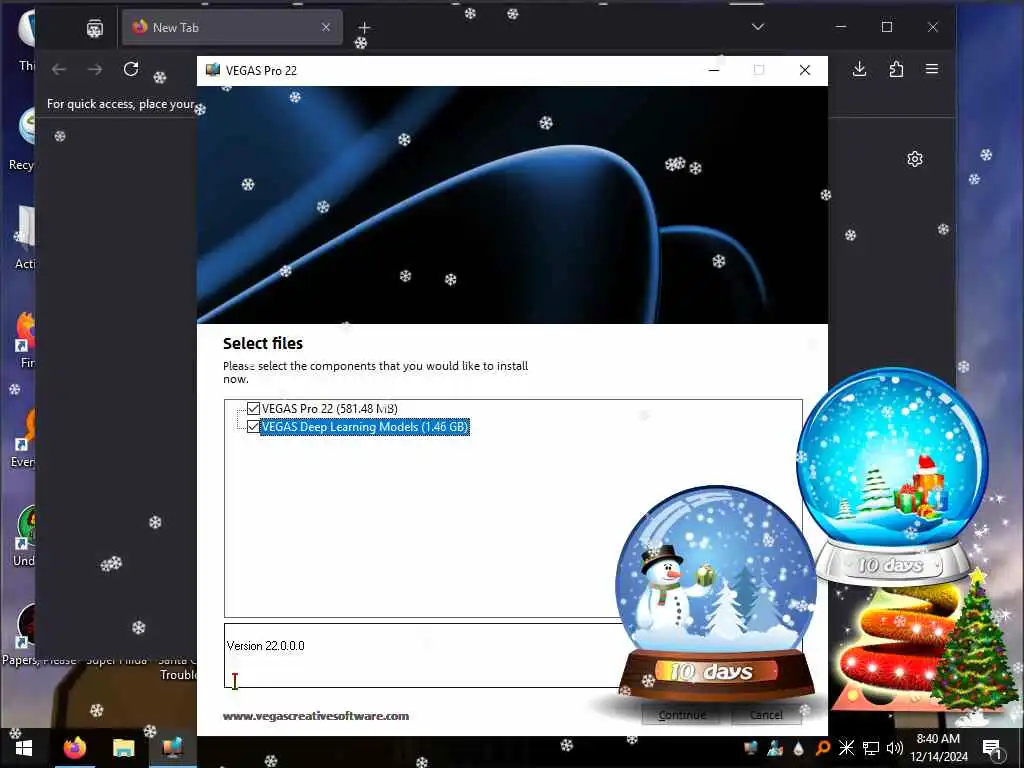Viewport: 1024px width, 768px height.
Task: Open the network tray icon
Action: pyautogui.click(x=871, y=748)
